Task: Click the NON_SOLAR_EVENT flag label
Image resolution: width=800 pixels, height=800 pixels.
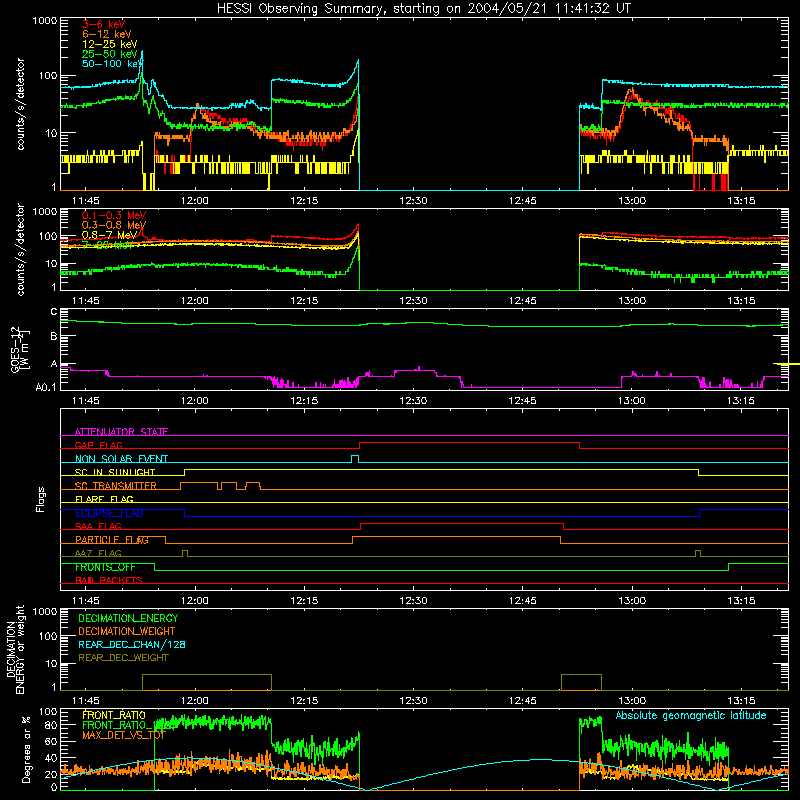Action: [121, 459]
